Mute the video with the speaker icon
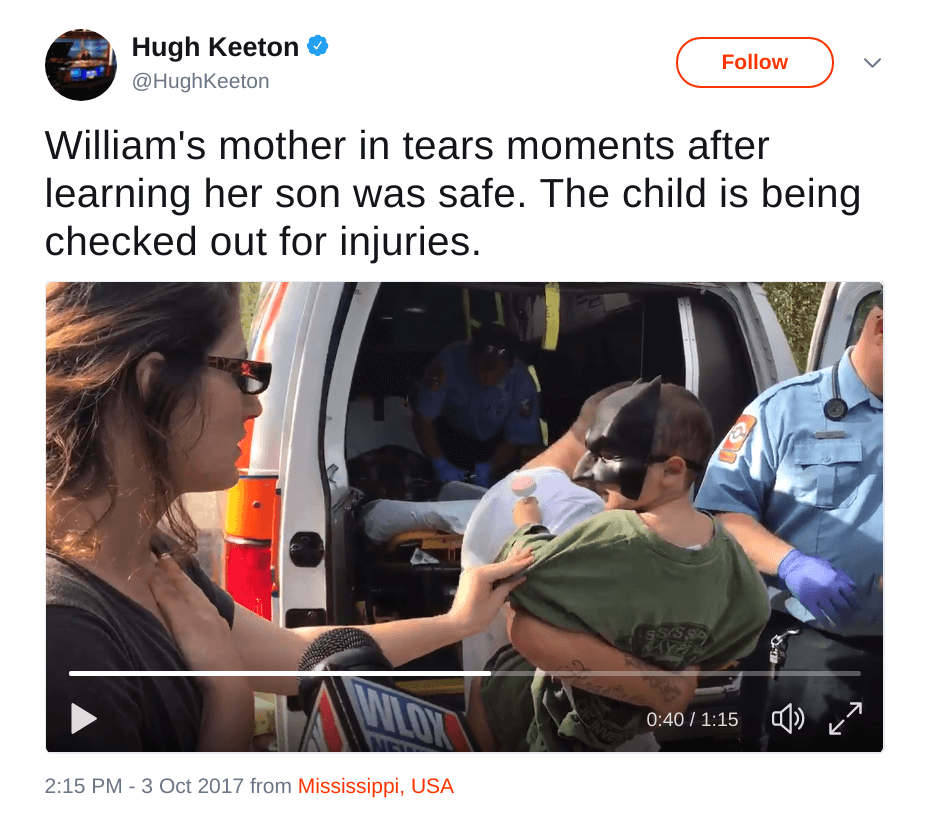925x813 pixels. click(x=788, y=719)
